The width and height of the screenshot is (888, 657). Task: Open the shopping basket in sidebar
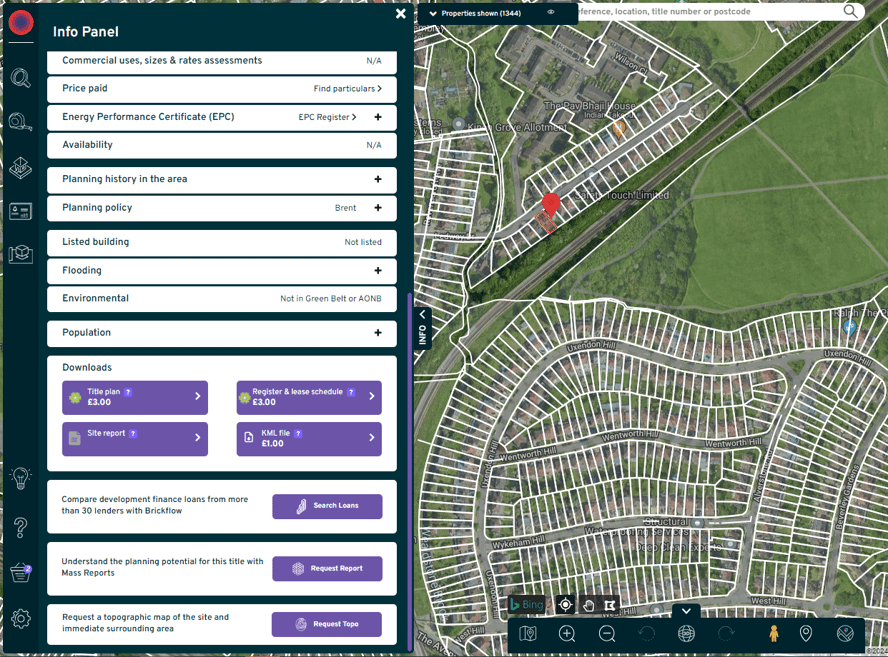(21, 573)
